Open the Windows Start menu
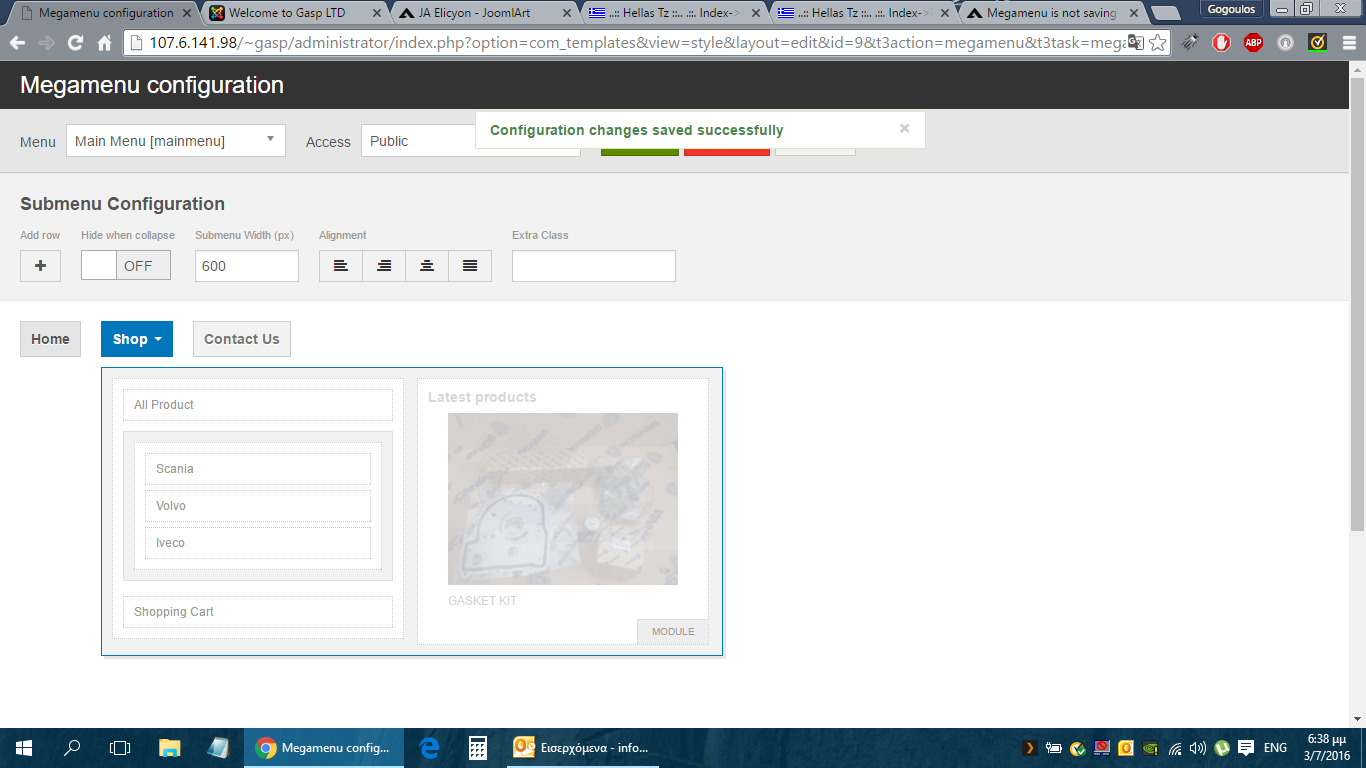The width and height of the screenshot is (1366, 768). tap(24, 748)
